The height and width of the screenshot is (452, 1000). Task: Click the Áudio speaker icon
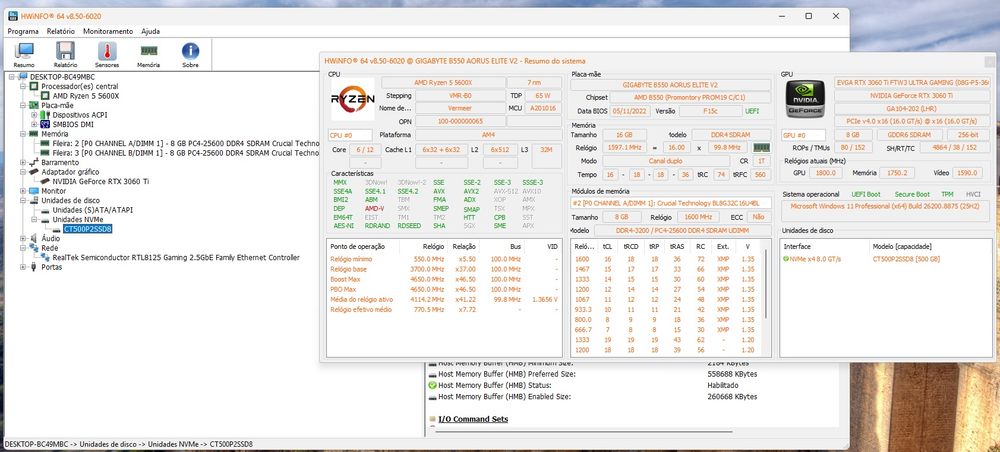[33, 238]
